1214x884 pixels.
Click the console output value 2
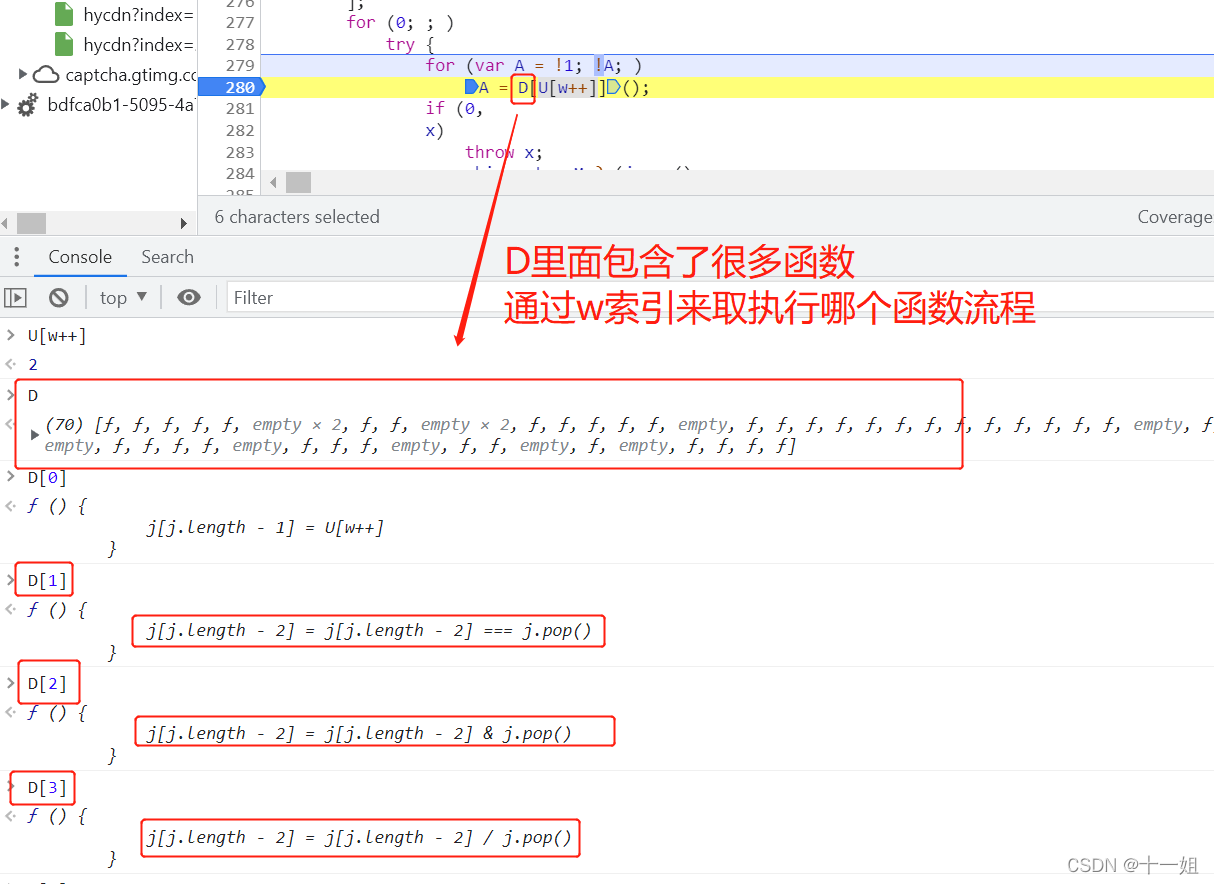pos(32,365)
